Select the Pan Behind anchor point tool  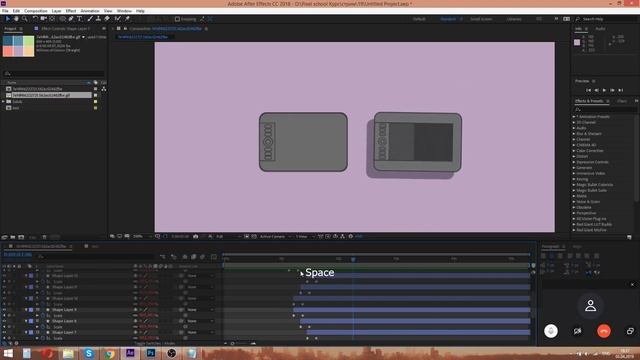point(52,19)
